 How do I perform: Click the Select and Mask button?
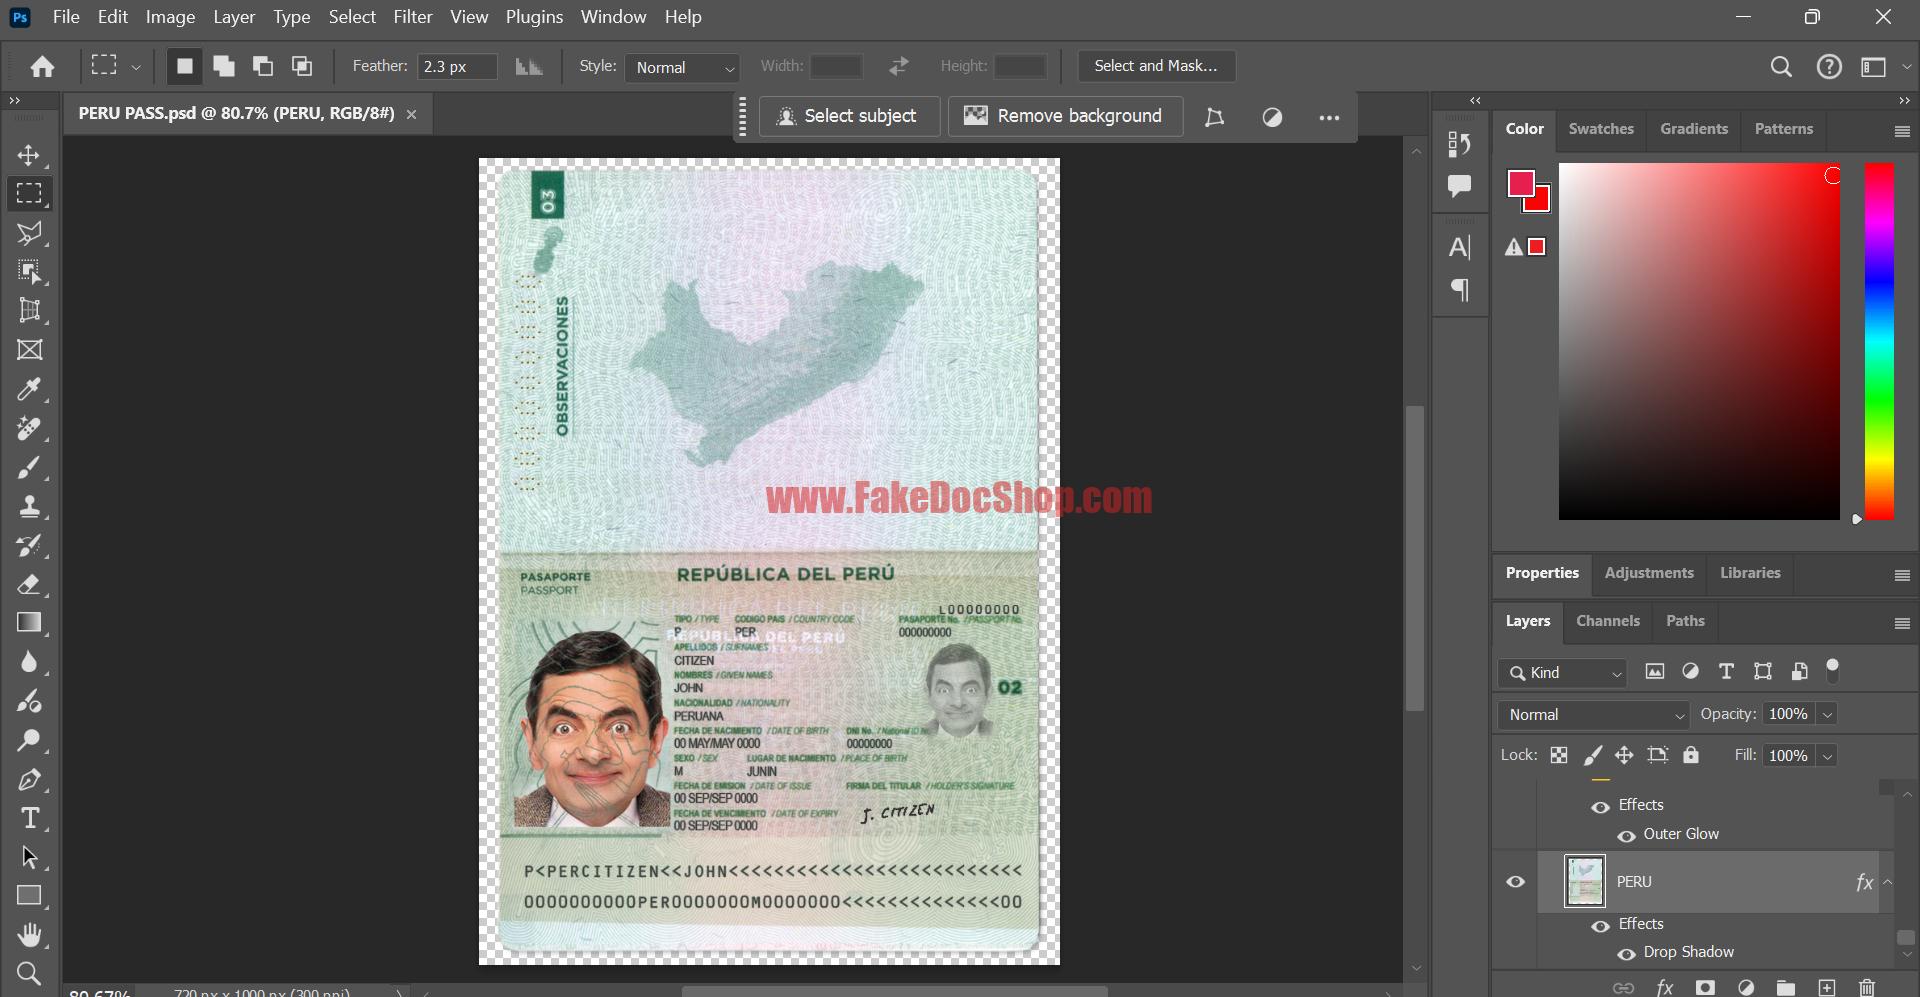coord(1156,66)
